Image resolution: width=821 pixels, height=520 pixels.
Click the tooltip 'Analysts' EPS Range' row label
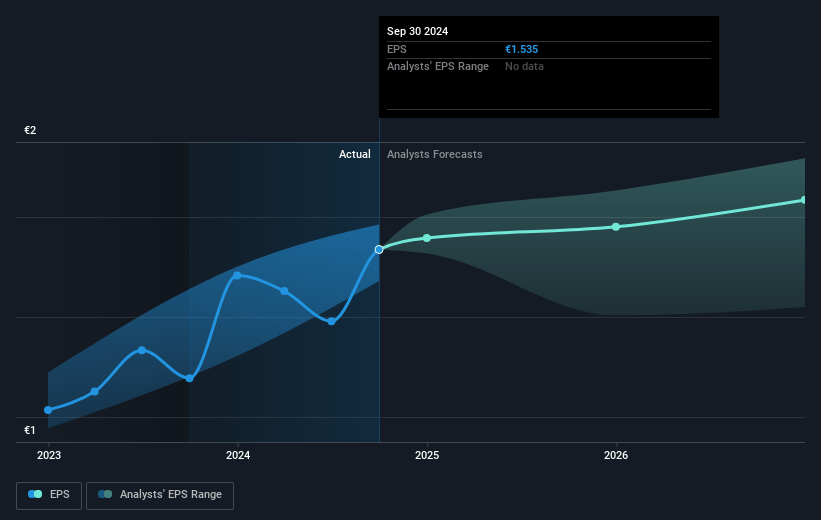coord(438,67)
